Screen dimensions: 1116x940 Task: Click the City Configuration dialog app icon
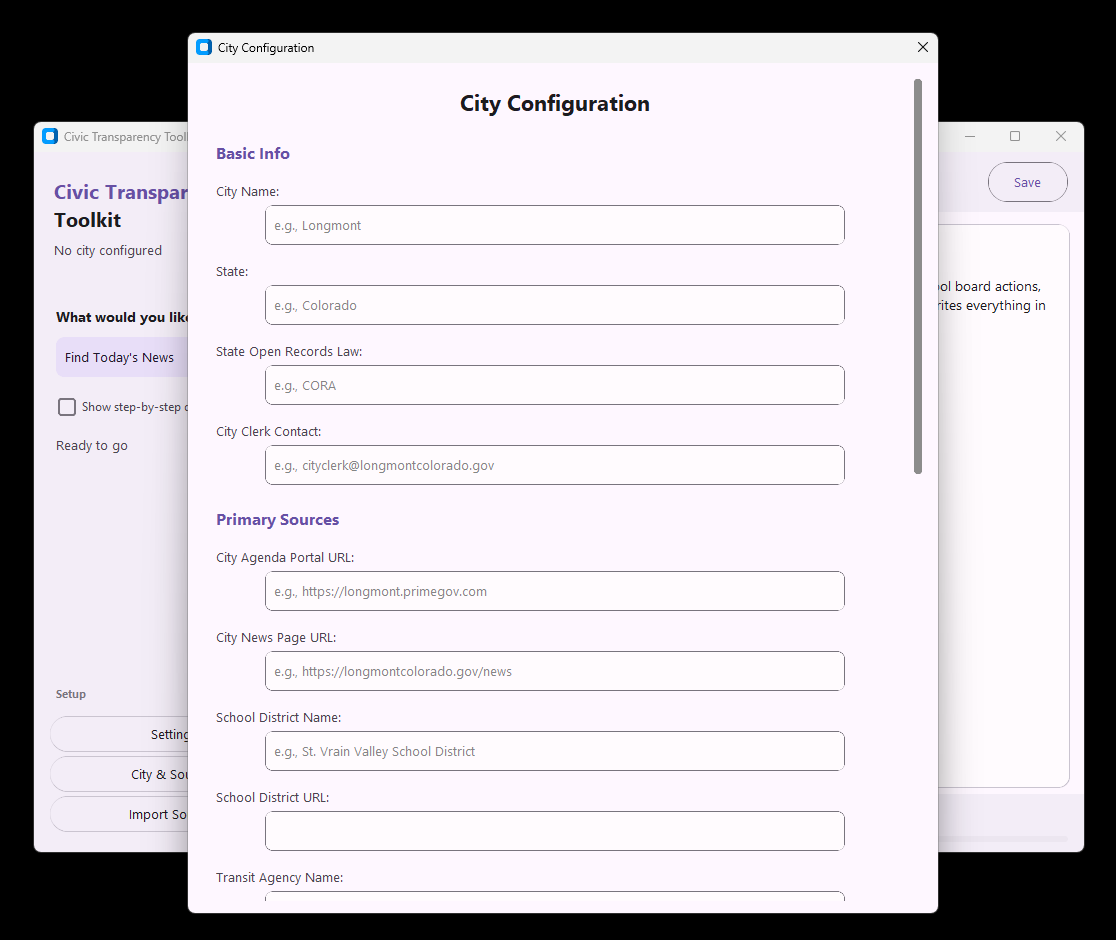tap(204, 47)
